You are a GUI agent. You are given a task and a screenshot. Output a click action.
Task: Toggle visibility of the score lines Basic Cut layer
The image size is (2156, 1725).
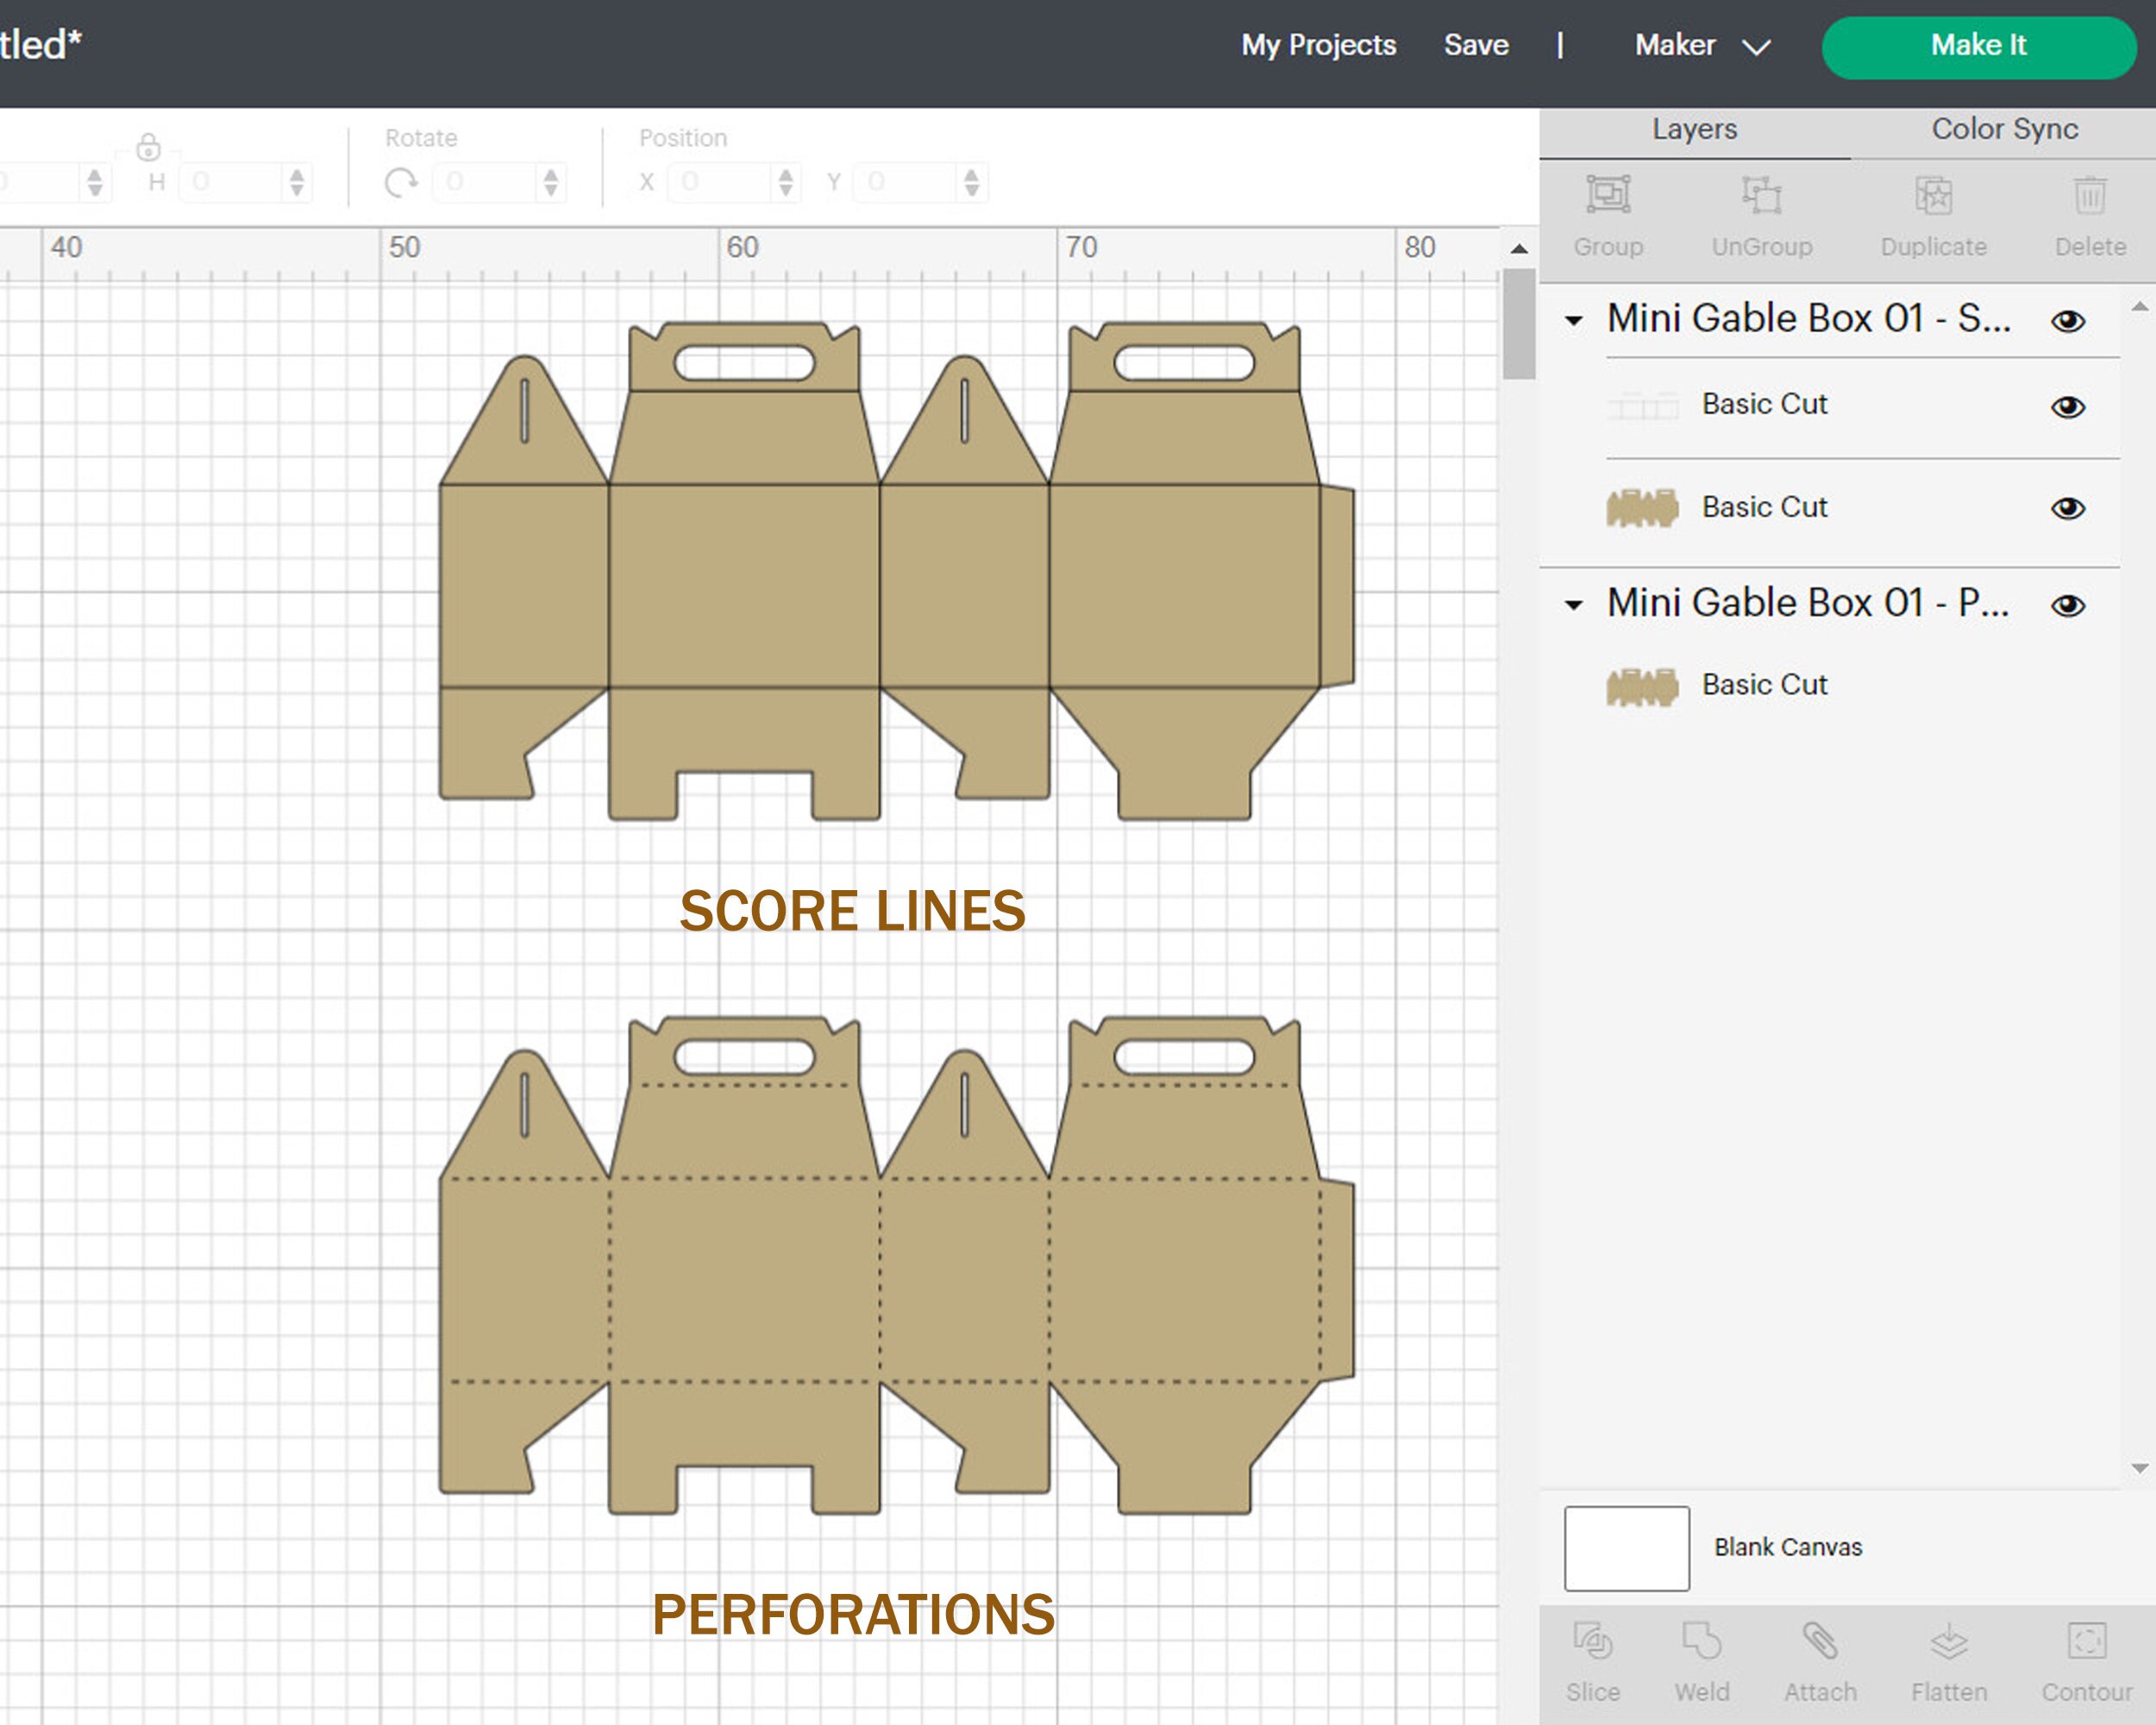(2068, 406)
